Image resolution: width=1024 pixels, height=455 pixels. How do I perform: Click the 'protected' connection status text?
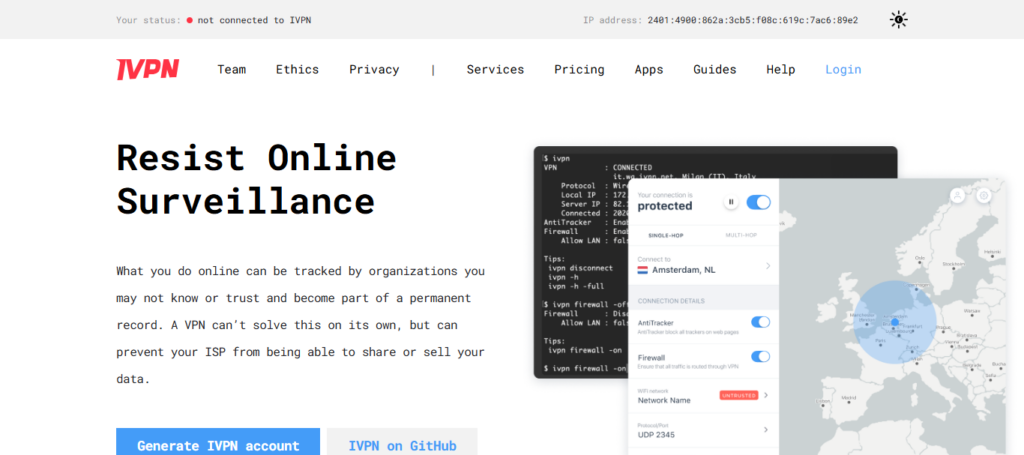pos(664,206)
